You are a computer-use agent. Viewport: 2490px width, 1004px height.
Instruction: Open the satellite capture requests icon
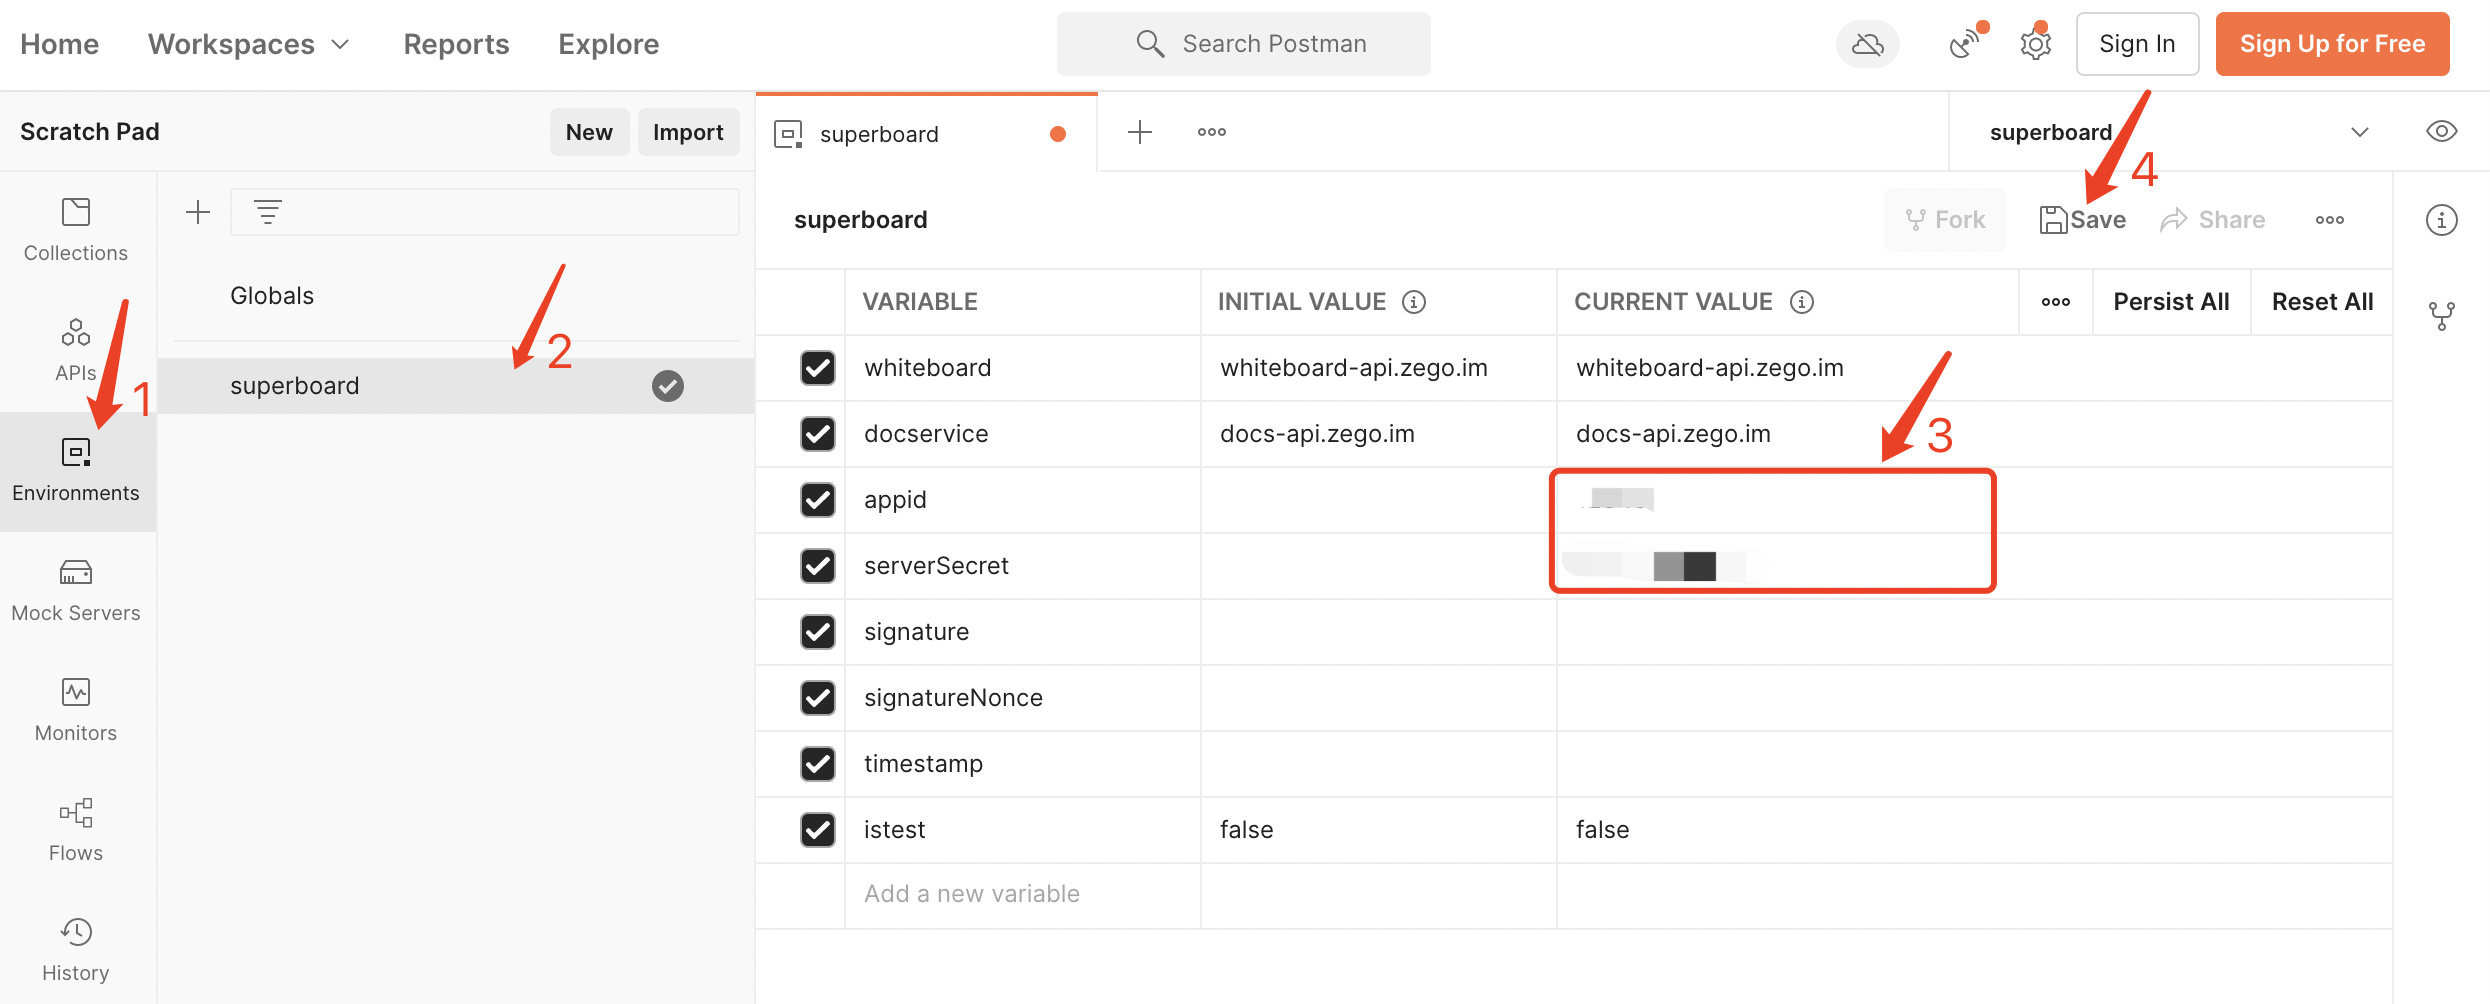1966,44
